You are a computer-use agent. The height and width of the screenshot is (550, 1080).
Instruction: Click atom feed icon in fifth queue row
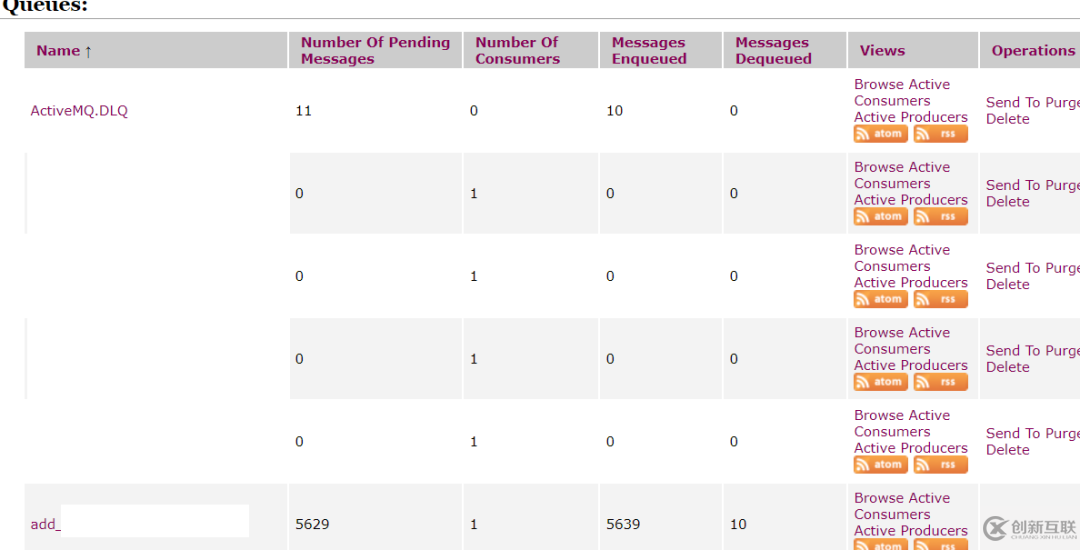(x=880, y=465)
